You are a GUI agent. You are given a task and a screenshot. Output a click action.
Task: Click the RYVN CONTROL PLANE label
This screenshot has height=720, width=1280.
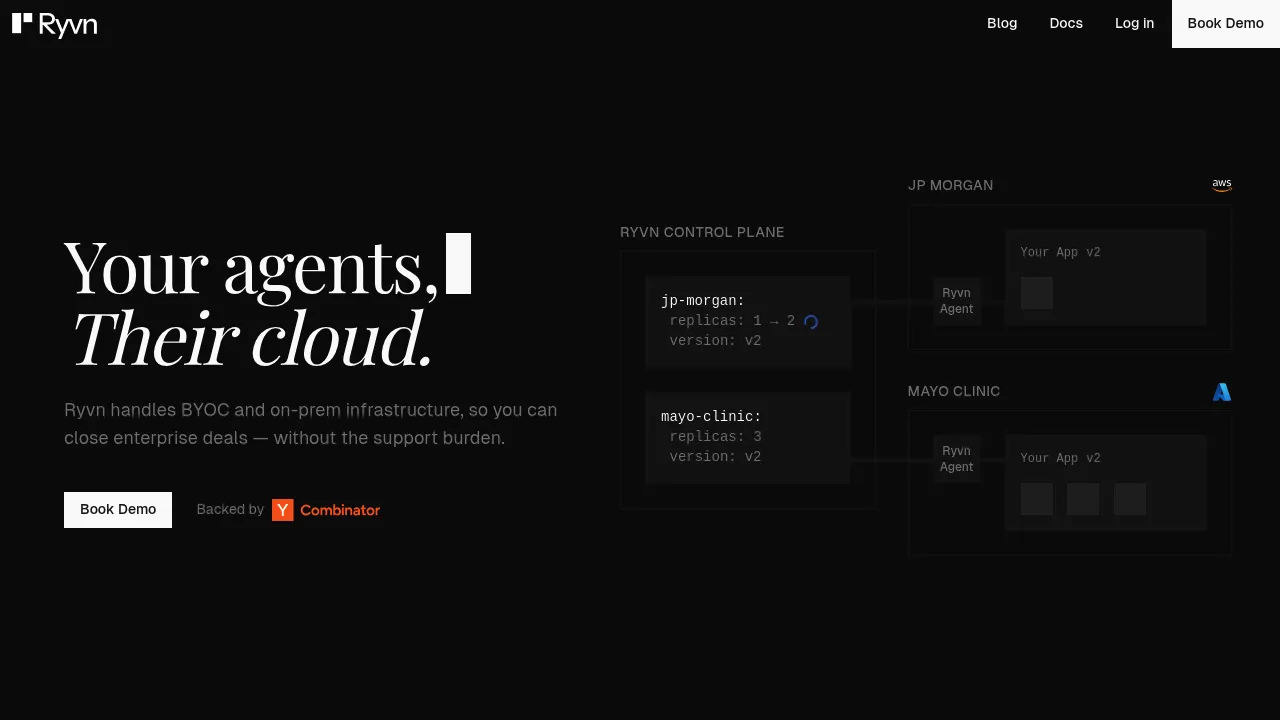click(702, 232)
